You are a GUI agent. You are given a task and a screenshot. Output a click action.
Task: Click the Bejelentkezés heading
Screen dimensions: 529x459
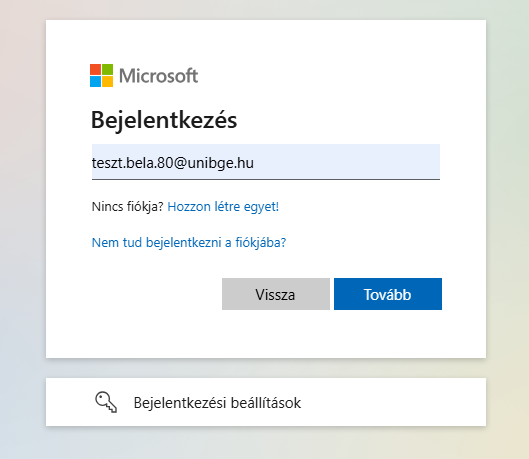(164, 120)
